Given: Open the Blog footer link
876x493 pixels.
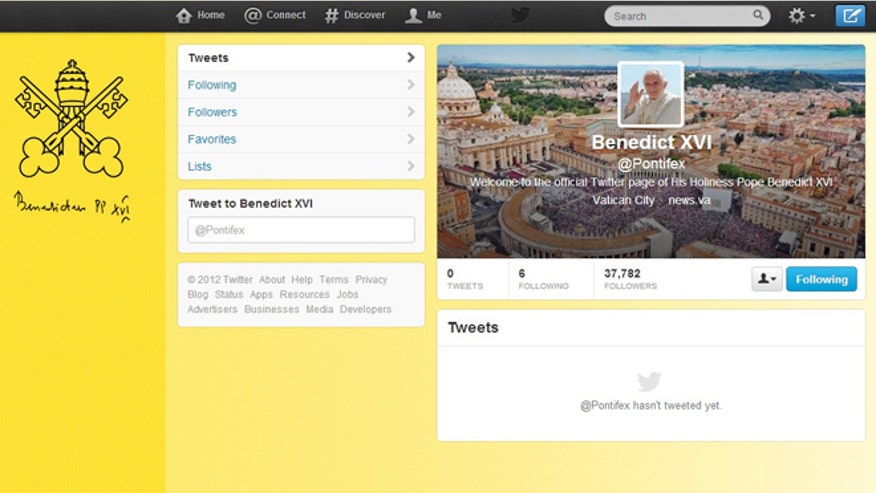Looking at the screenshot, I should point(198,295).
